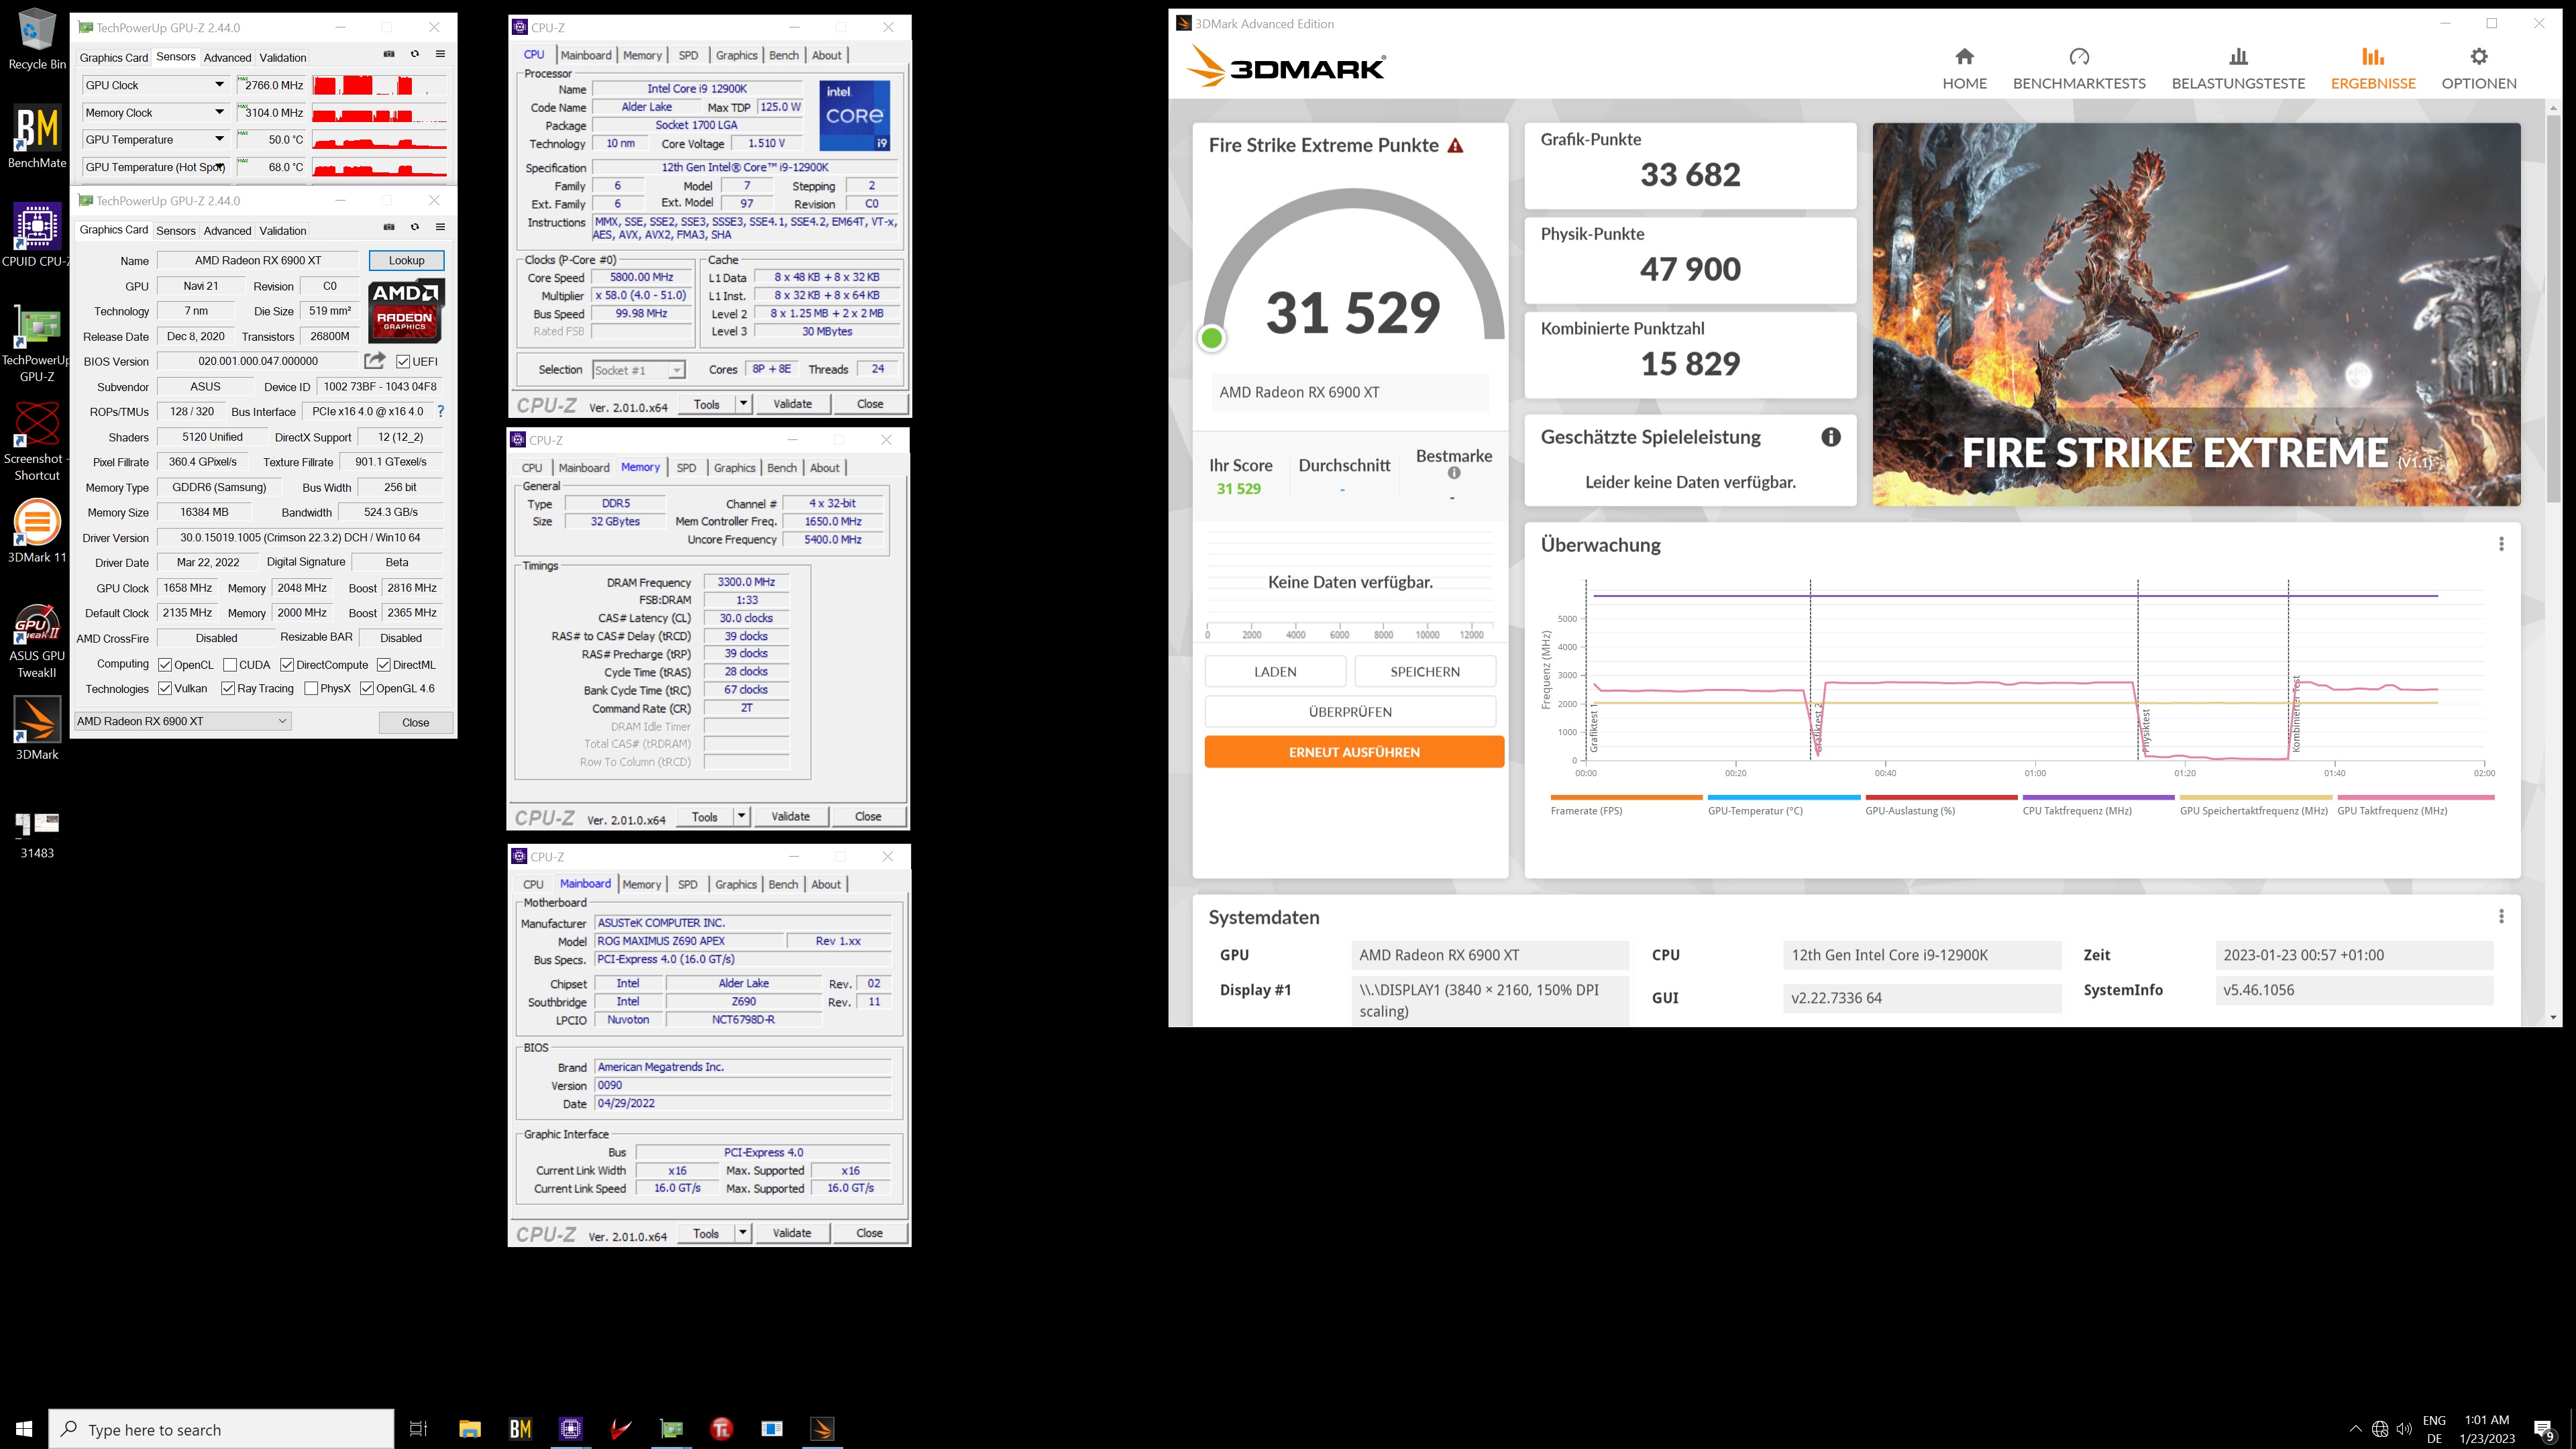Screen dimensions: 2576x1449
Task: Click Lookup button in GPU-Z
Action: point(406,260)
